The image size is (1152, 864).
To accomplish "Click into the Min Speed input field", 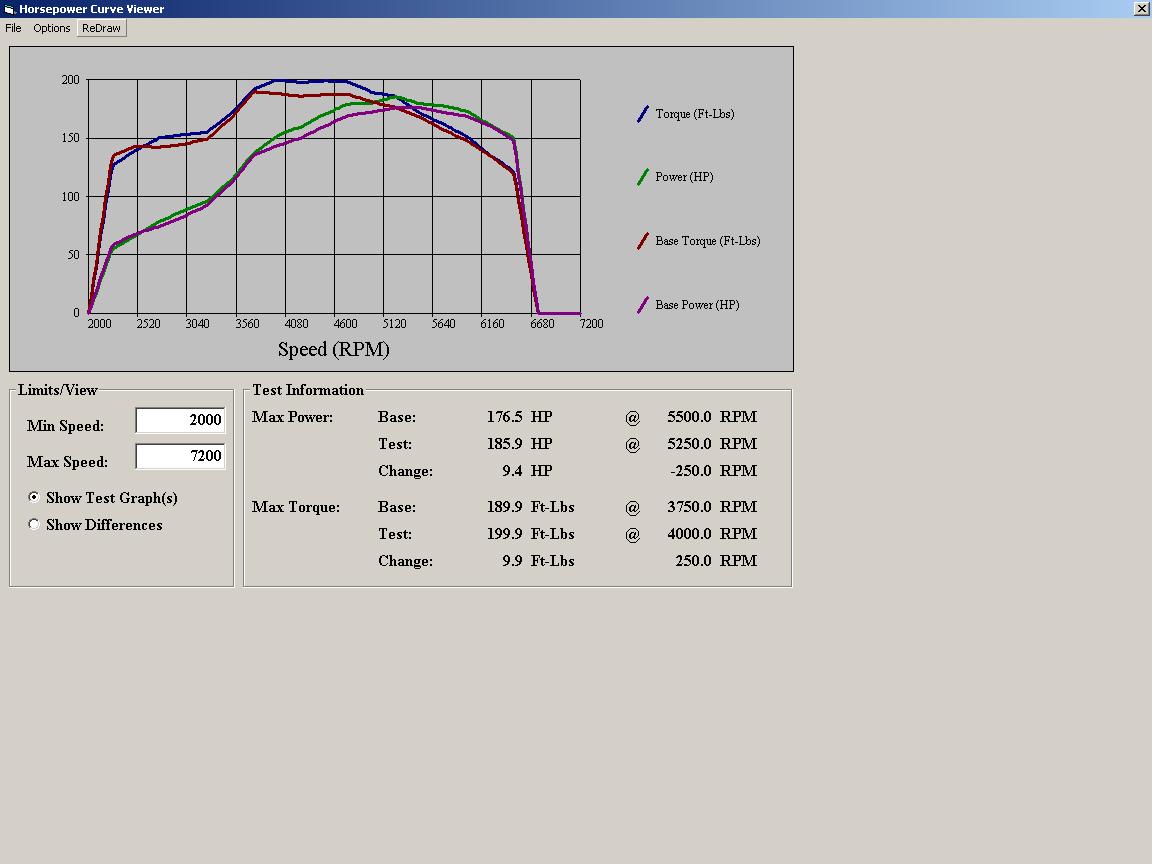I will [180, 420].
